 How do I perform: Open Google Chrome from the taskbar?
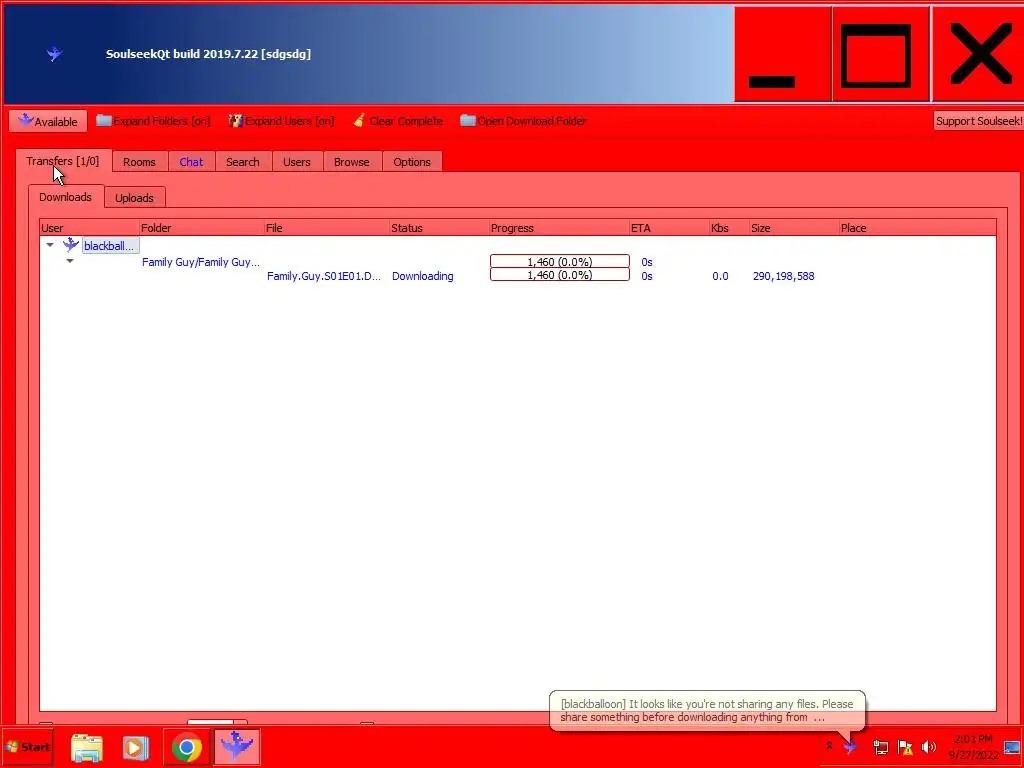pyautogui.click(x=186, y=748)
